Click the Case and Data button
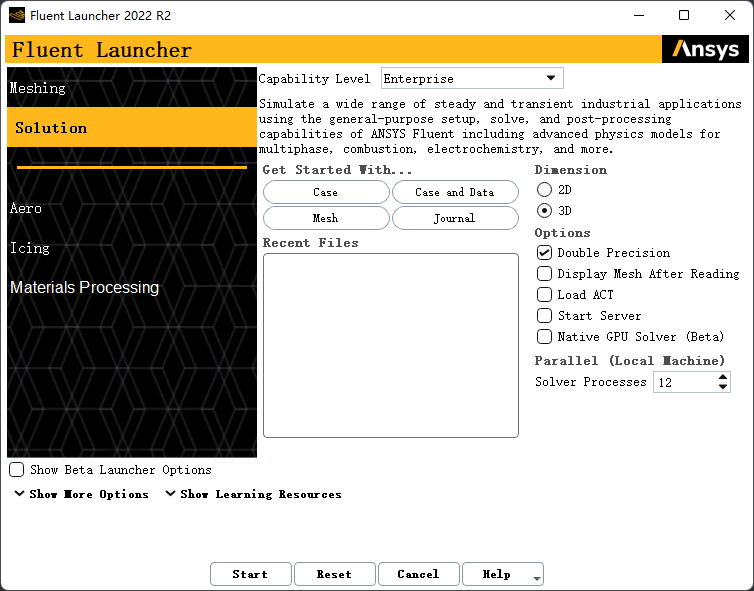The height and width of the screenshot is (591, 754). pos(455,192)
